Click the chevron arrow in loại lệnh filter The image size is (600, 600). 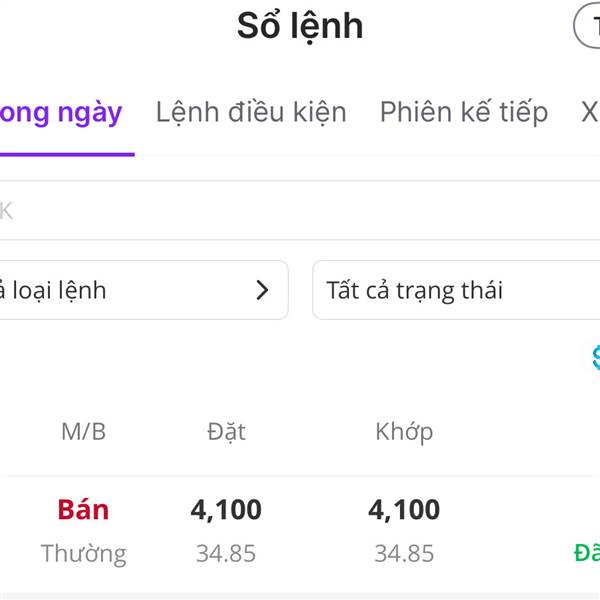[262, 291]
